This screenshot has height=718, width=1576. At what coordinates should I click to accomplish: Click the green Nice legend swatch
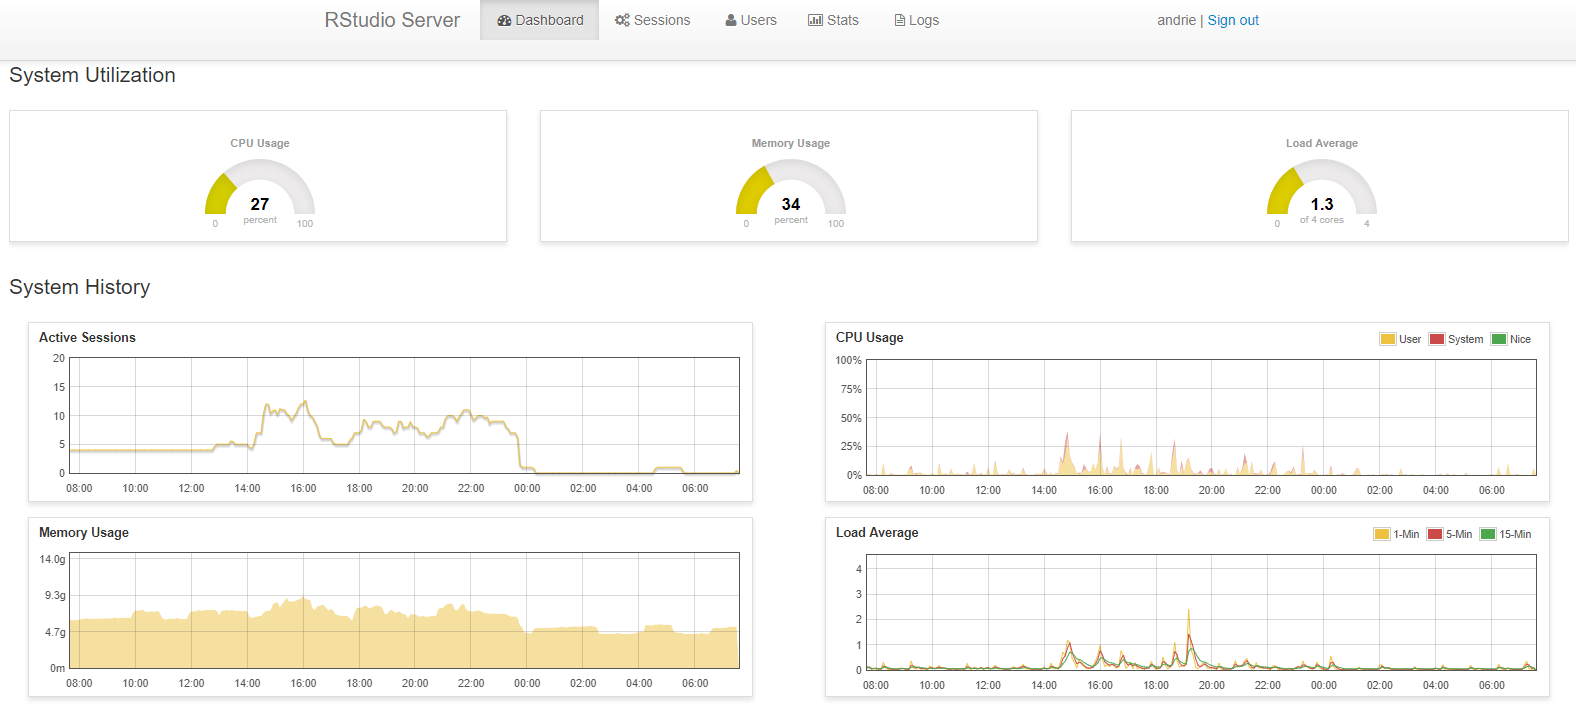pos(1499,339)
